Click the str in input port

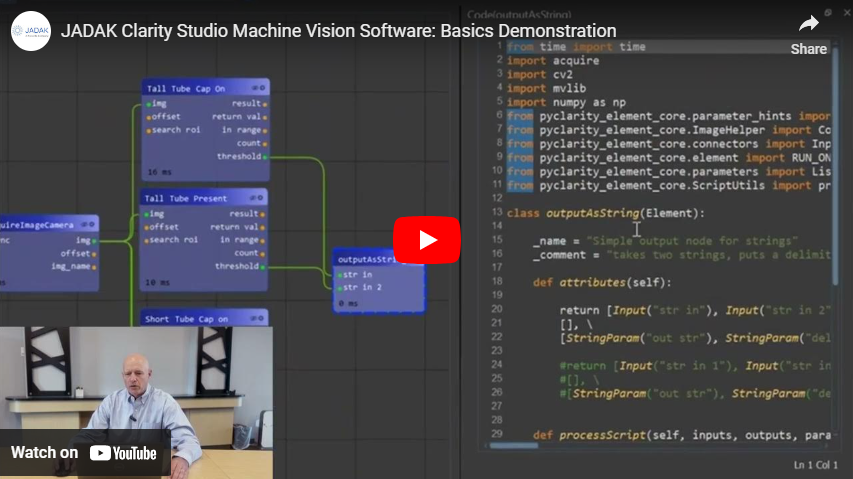coord(340,275)
